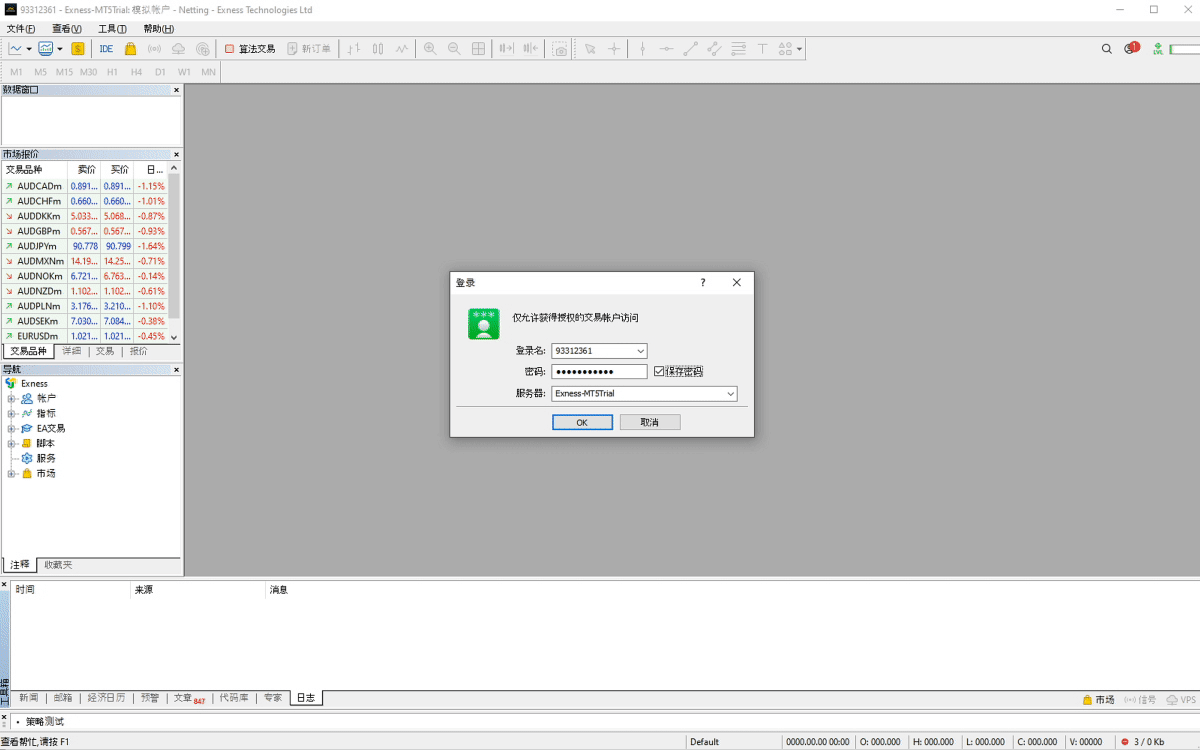Viewport: 1200px width, 750px height.
Task: Click the Exness root in navigator
Action: tap(34, 383)
